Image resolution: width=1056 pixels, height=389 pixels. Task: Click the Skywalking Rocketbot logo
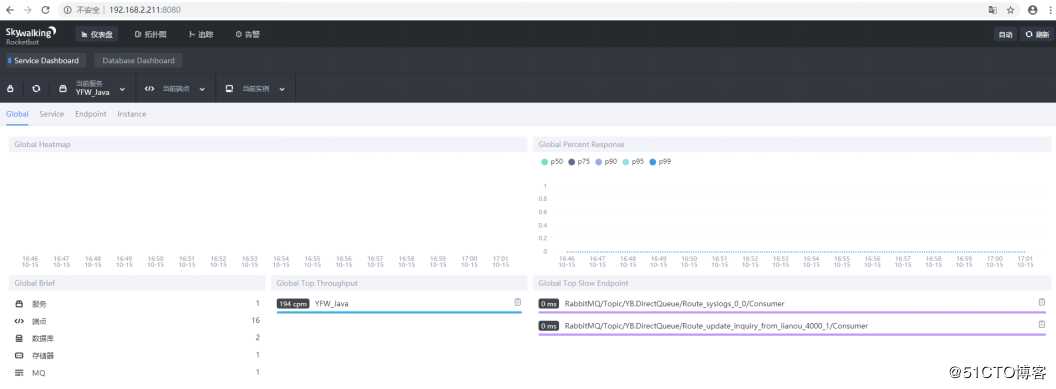pos(31,35)
